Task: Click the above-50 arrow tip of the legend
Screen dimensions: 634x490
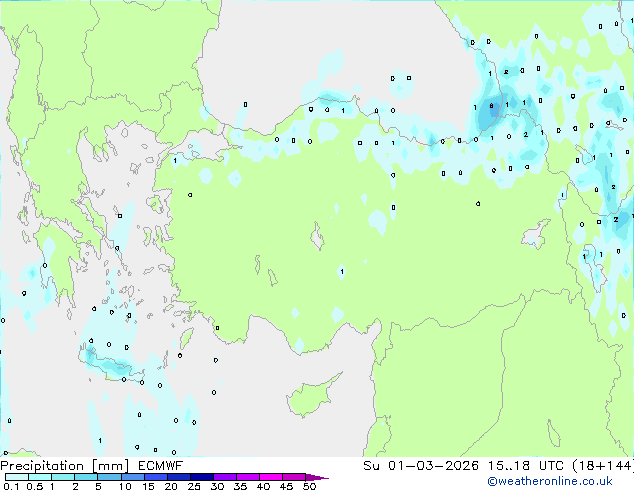Action: pos(317,477)
